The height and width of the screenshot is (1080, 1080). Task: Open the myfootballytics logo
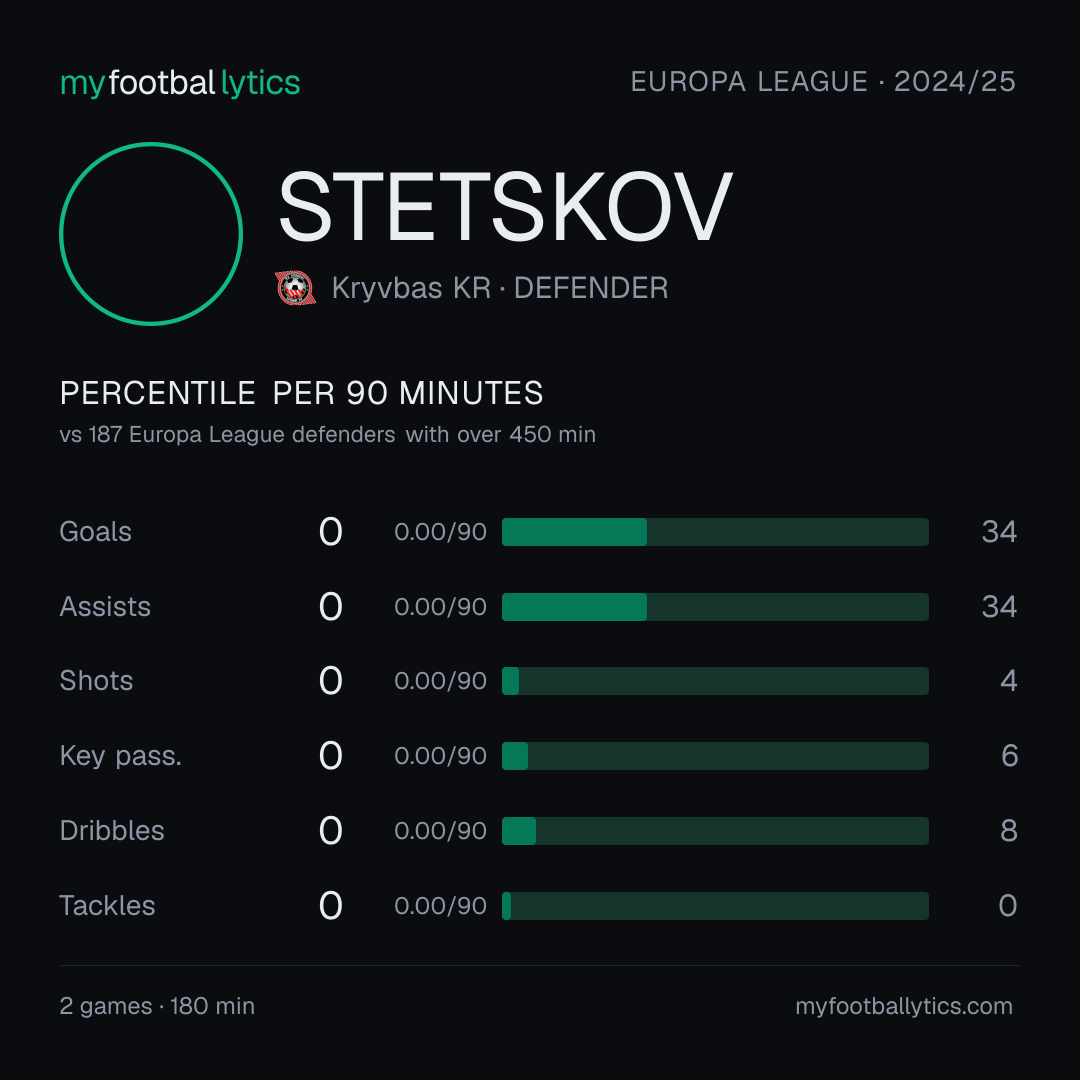pos(180,83)
